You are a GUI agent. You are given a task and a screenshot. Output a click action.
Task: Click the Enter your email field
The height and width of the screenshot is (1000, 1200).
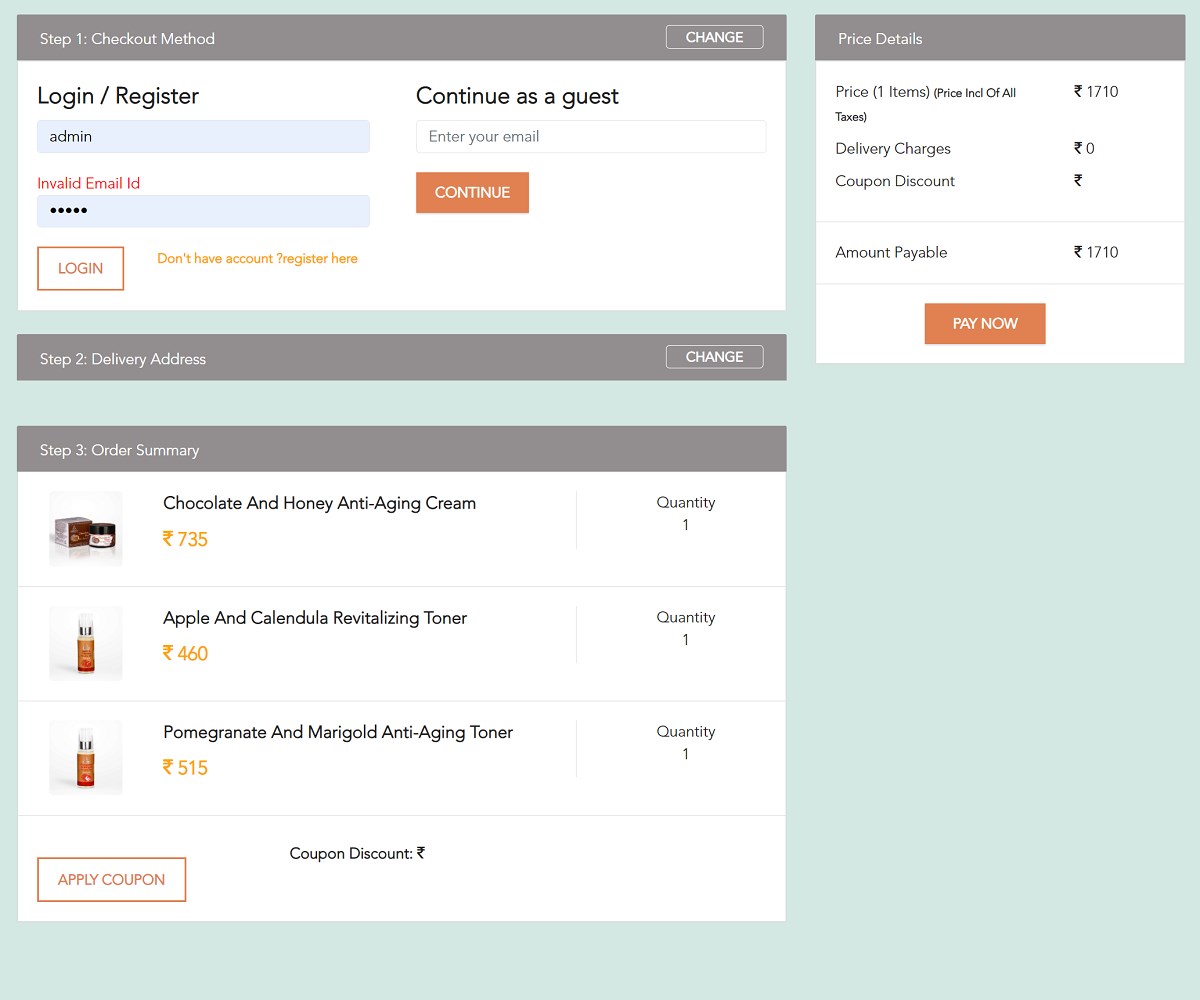590,136
